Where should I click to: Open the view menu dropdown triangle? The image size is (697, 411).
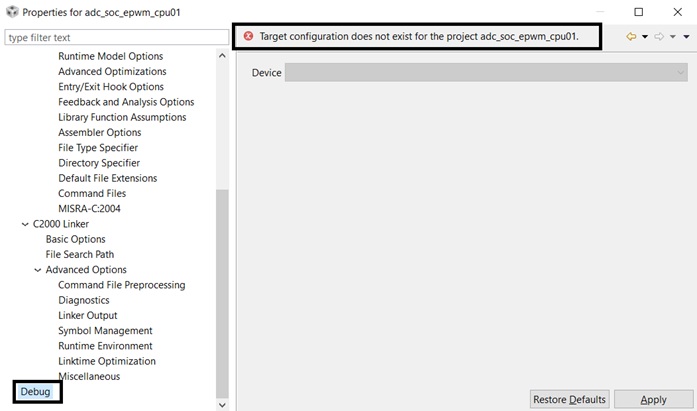click(x=687, y=36)
